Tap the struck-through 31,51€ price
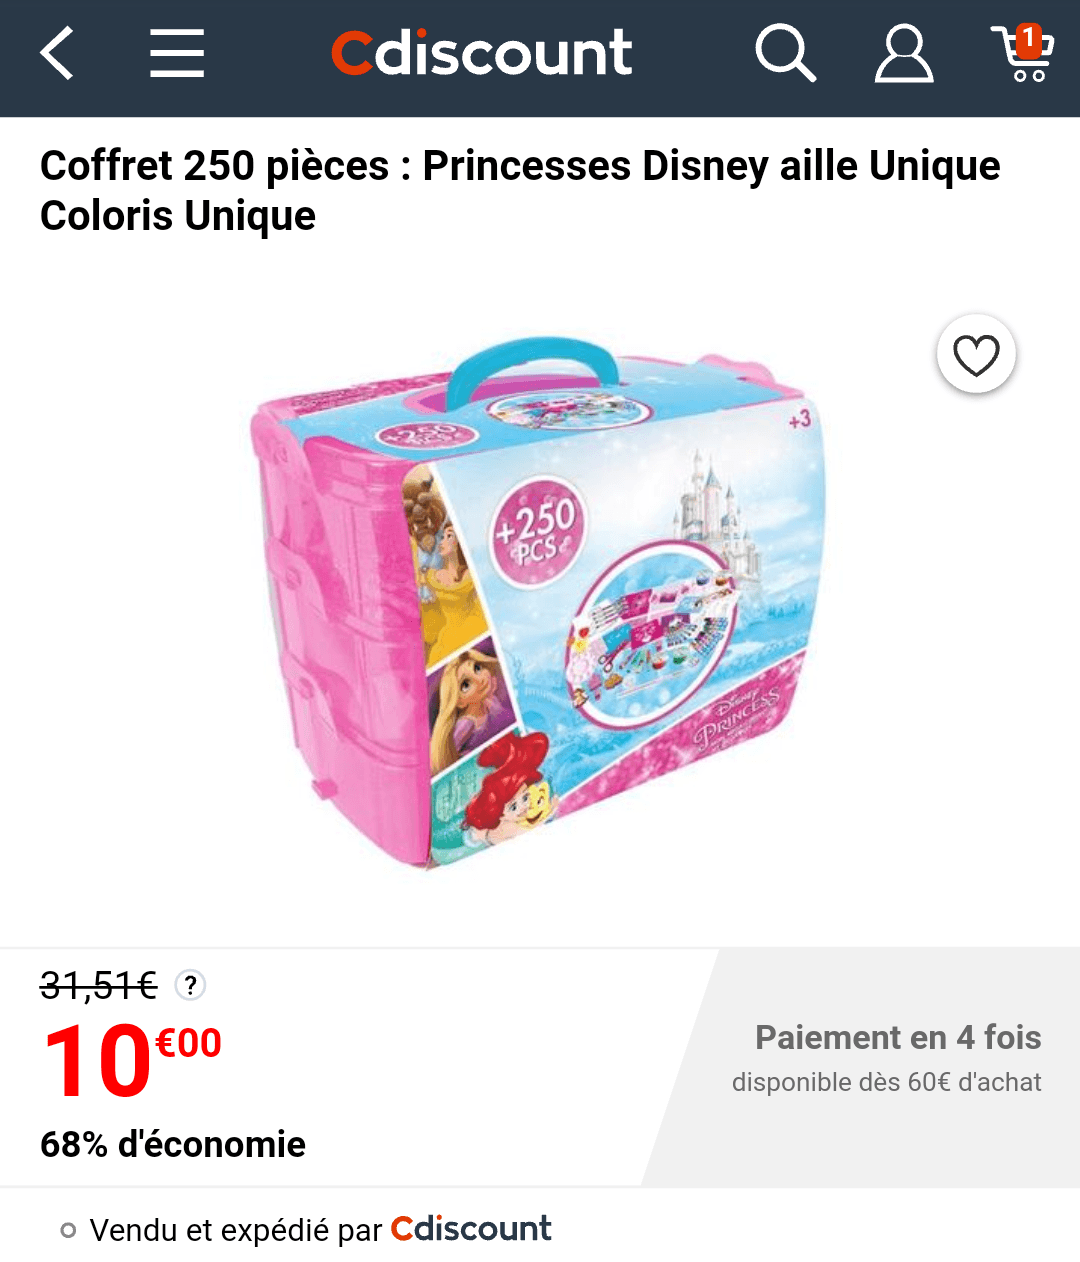 click(x=99, y=986)
